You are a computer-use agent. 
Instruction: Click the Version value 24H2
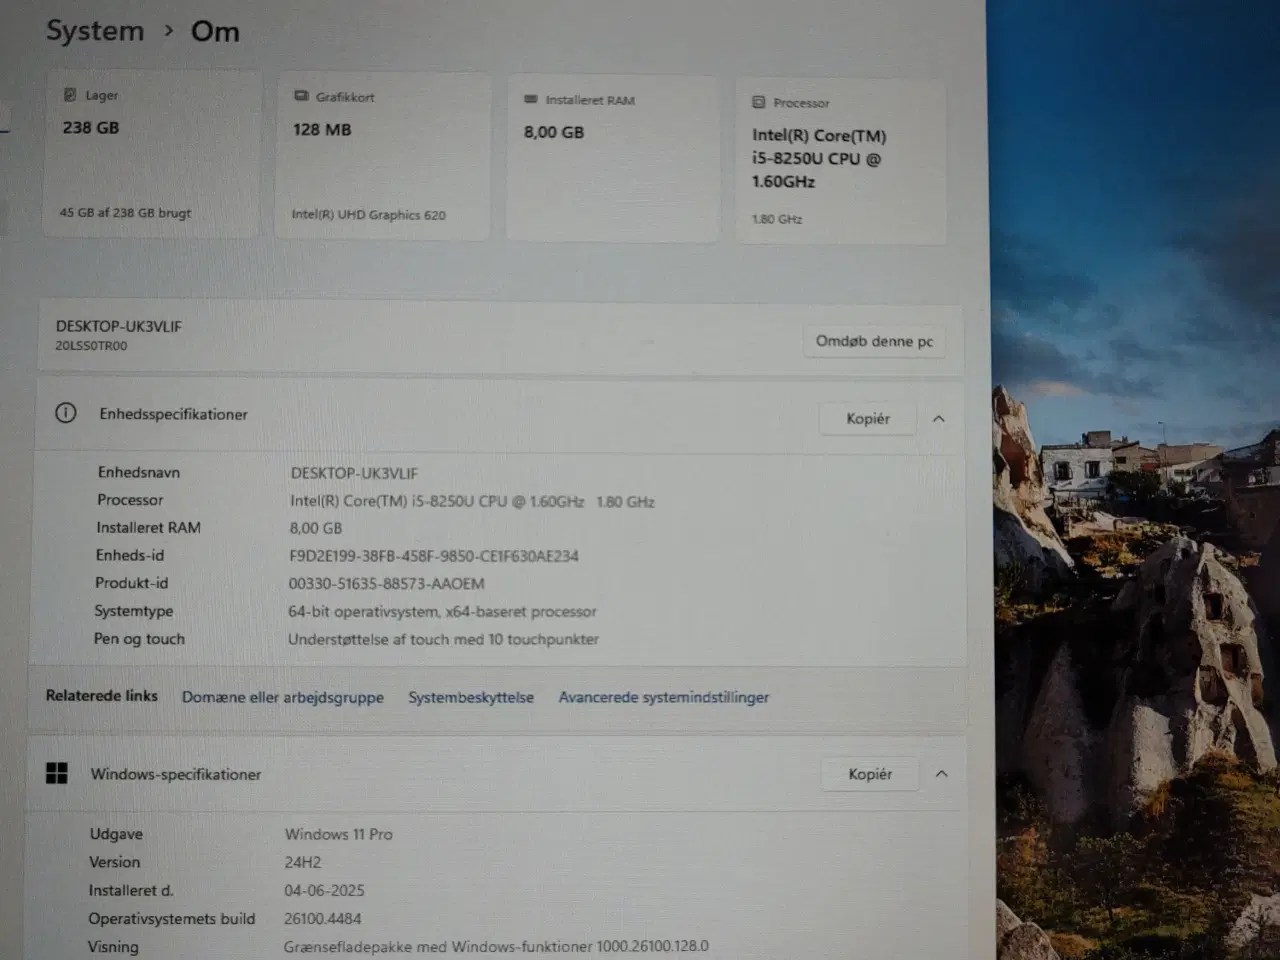pyautogui.click(x=303, y=862)
